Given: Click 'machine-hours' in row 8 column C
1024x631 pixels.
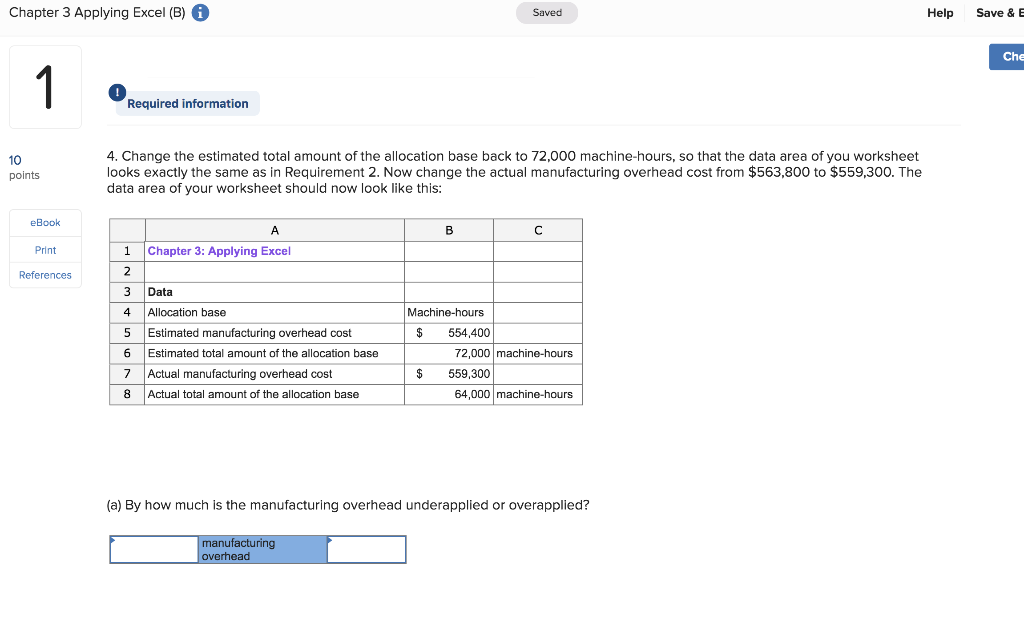Looking at the screenshot, I should 538,395.
